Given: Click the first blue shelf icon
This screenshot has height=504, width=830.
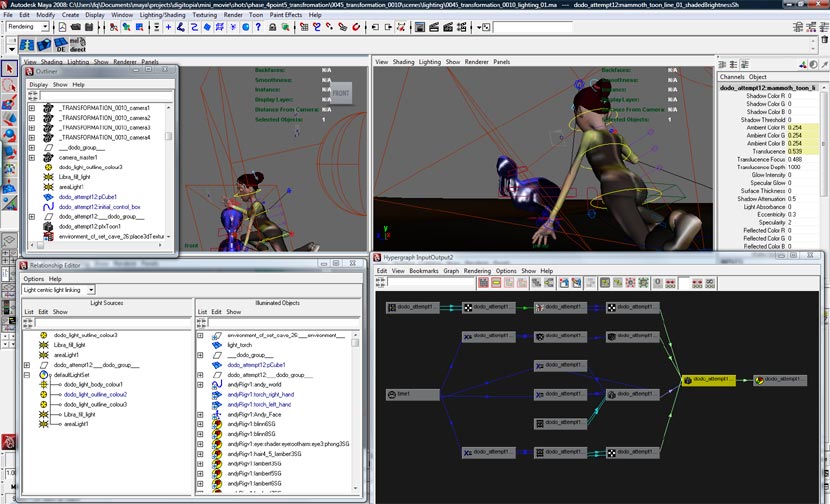Looking at the screenshot, I should (27, 45).
